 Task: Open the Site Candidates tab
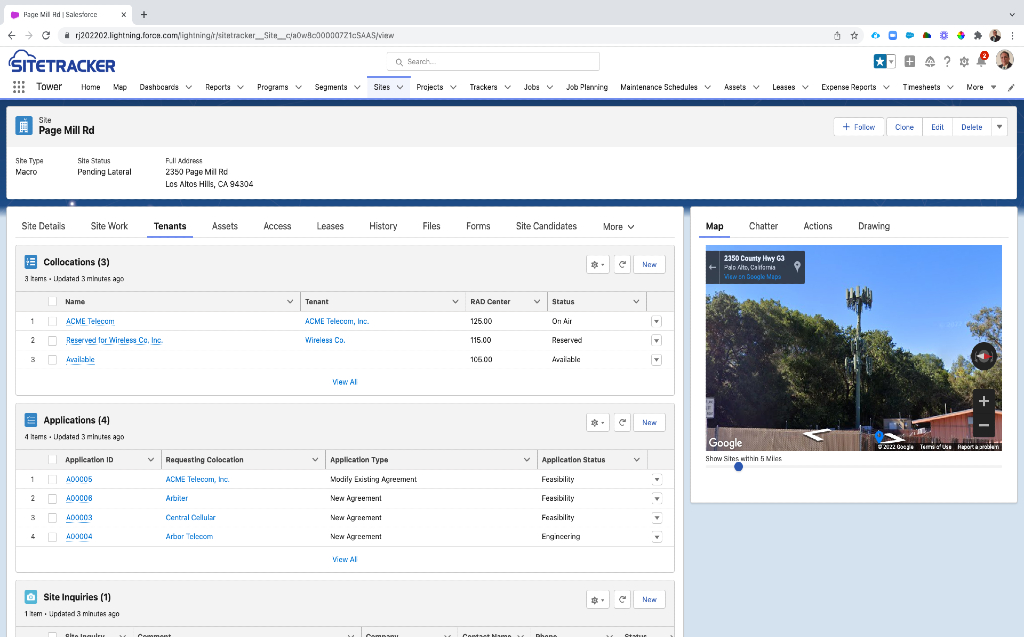click(546, 226)
